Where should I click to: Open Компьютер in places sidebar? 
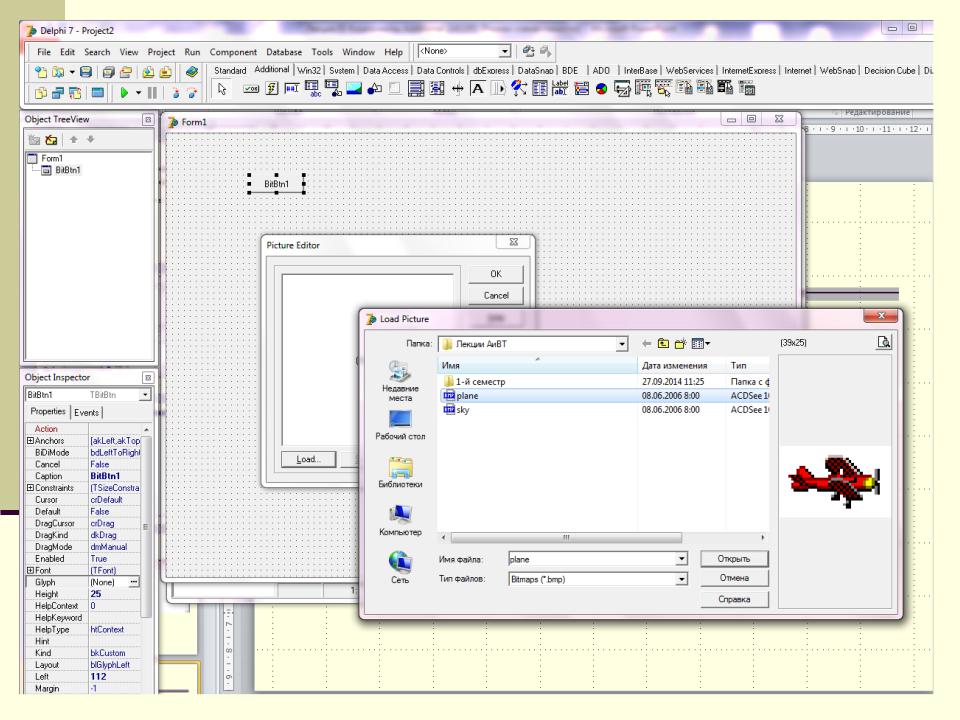[400, 520]
